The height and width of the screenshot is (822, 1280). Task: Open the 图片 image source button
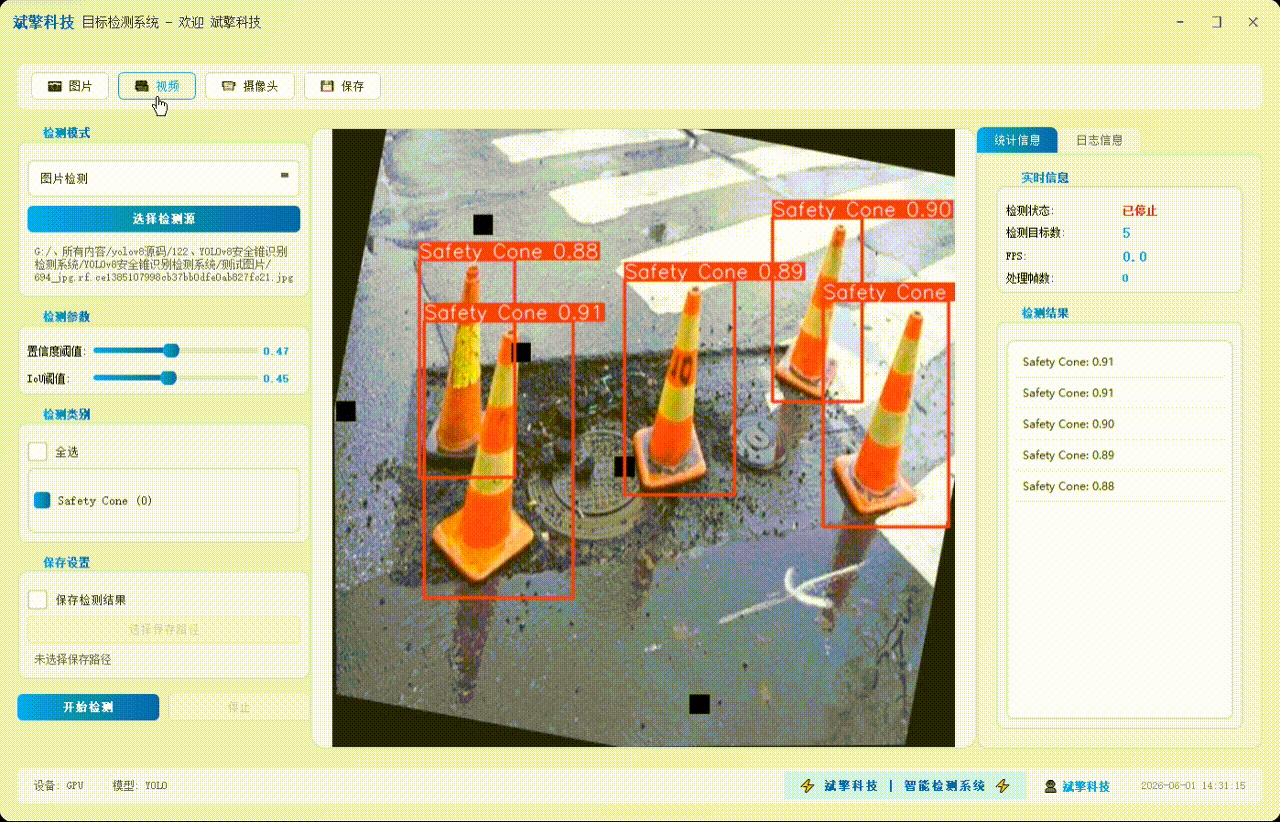coord(69,86)
